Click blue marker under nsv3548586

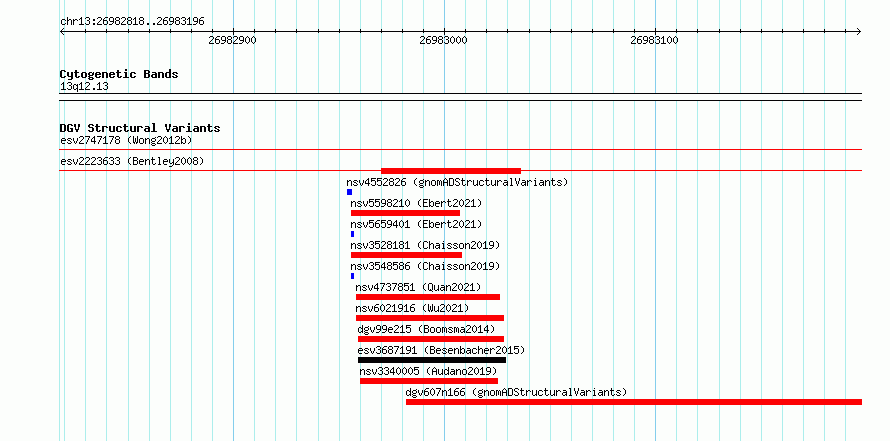coord(352,276)
